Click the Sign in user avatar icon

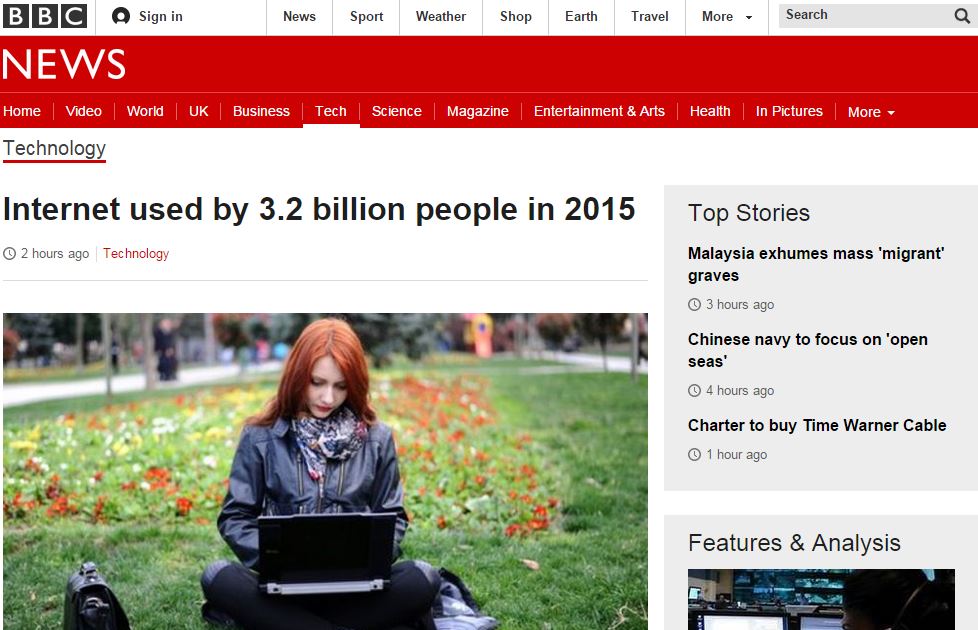point(121,16)
